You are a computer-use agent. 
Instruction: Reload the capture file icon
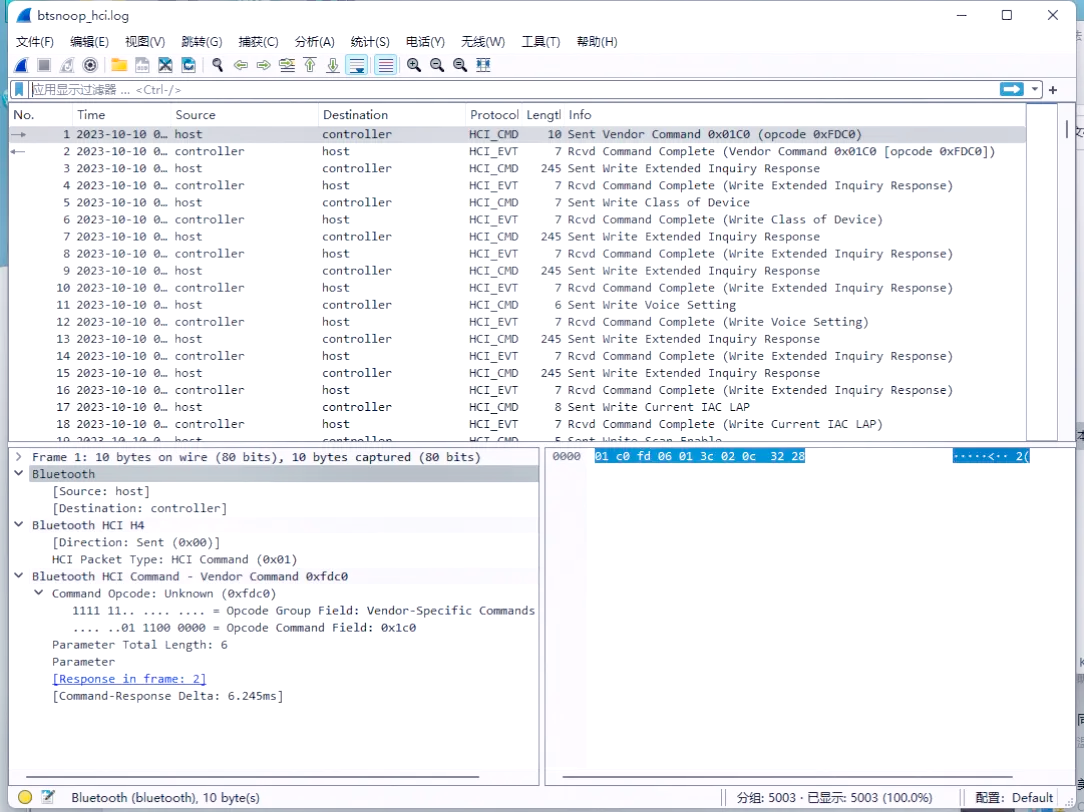click(188, 65)
